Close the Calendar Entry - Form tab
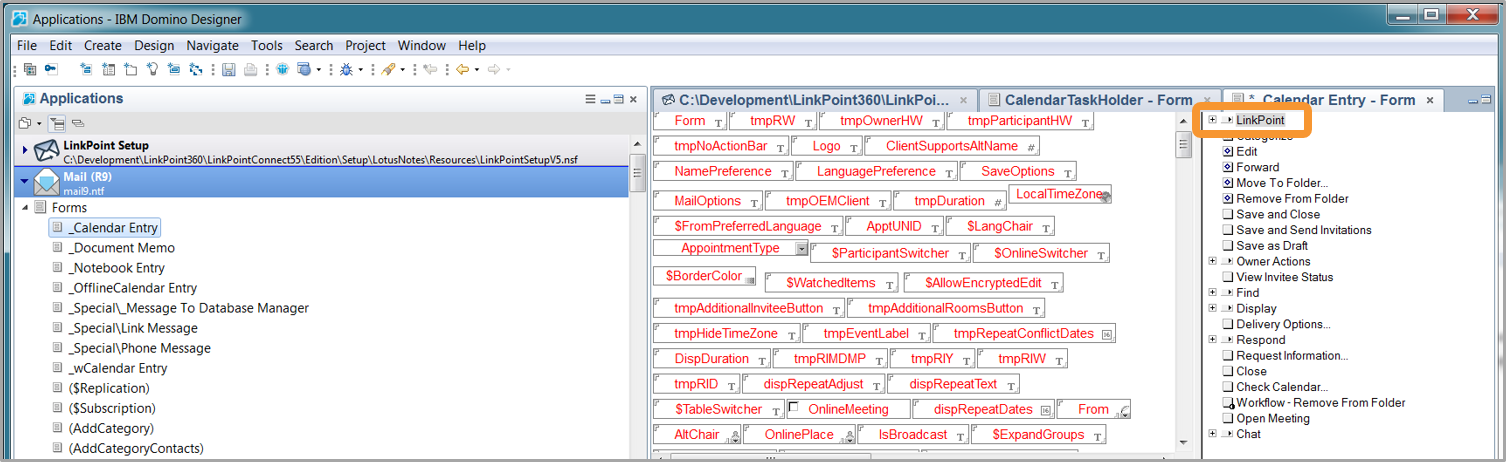Viewport: 1506px width, 462px height. coord(1430,100)
